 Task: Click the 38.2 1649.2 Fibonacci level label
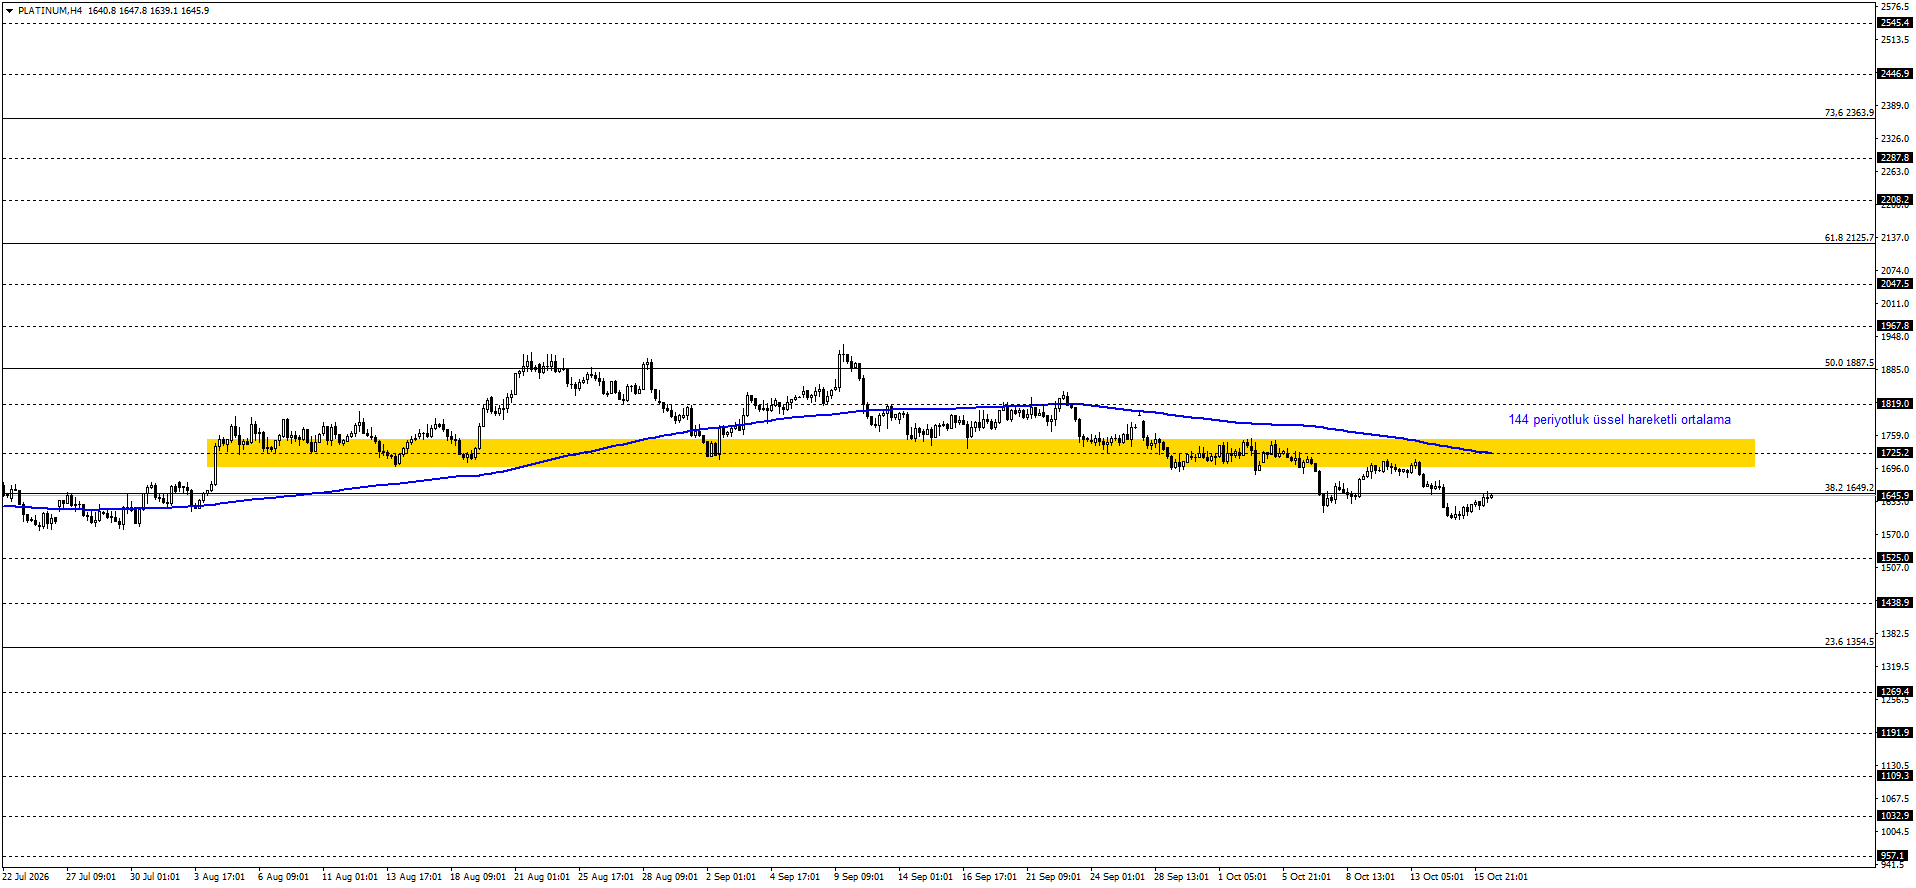point(1849,488)
